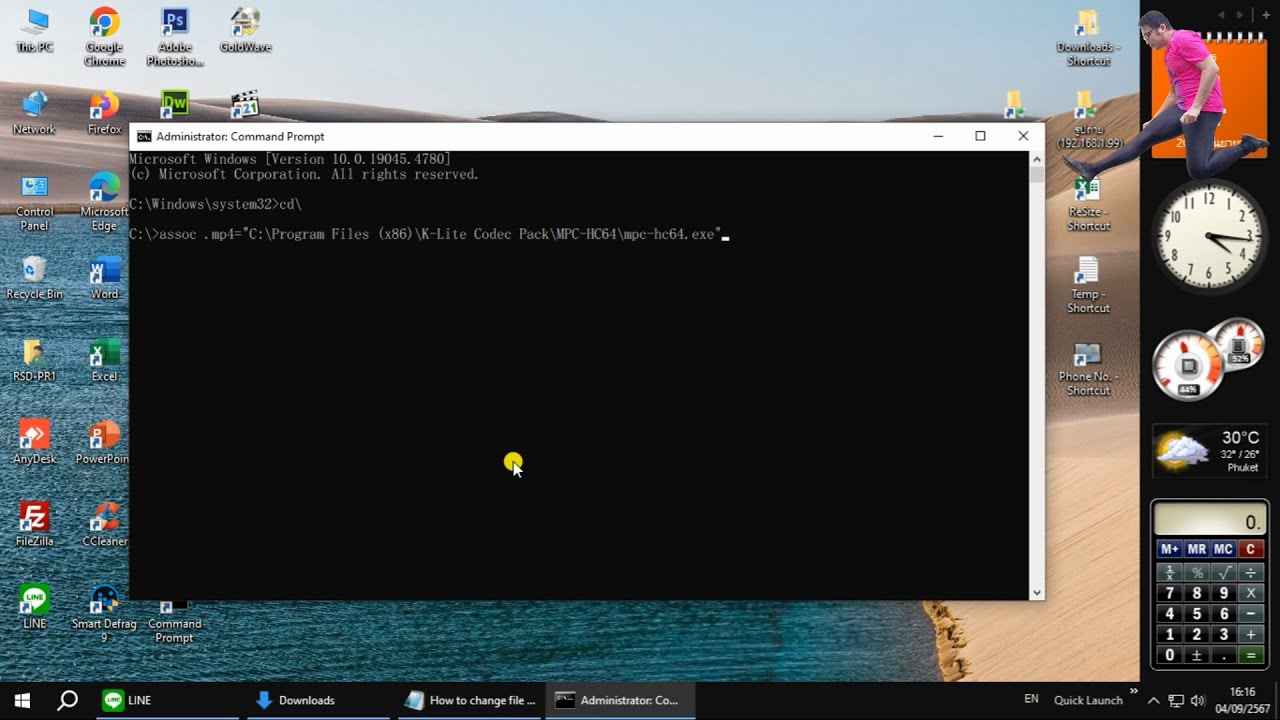The height and width of the screenshot is (720, 1280).
Task: Open FileZilla desktop shortcut
Action: click(x=34, y=525)
